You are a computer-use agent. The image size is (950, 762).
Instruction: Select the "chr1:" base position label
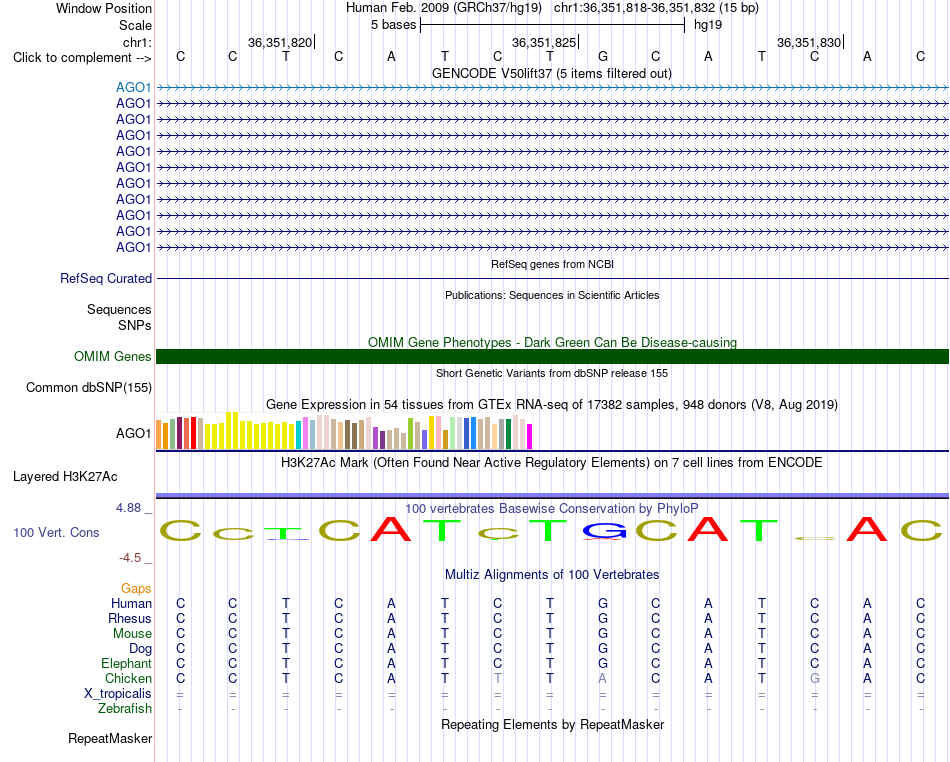(x=137, y=42)
